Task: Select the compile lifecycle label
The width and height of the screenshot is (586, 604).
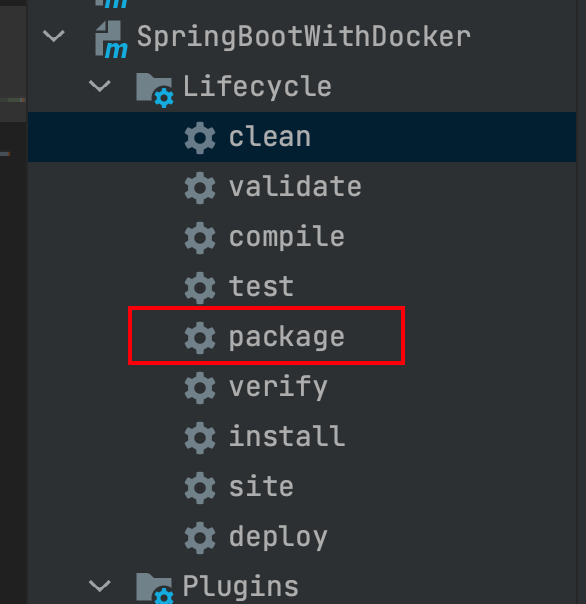Action: [287, 237]
